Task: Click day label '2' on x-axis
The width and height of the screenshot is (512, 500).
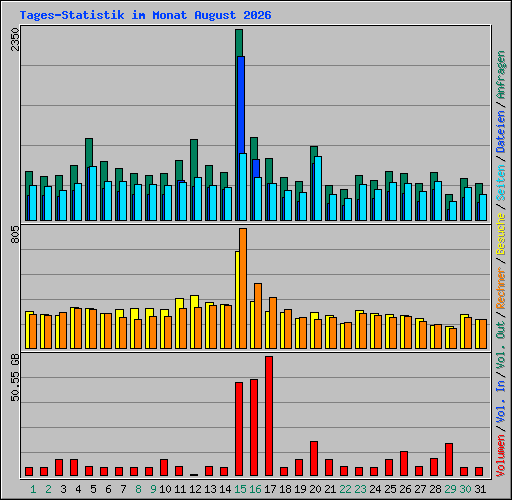Action: pyautogui.click(x=48, y=489)
